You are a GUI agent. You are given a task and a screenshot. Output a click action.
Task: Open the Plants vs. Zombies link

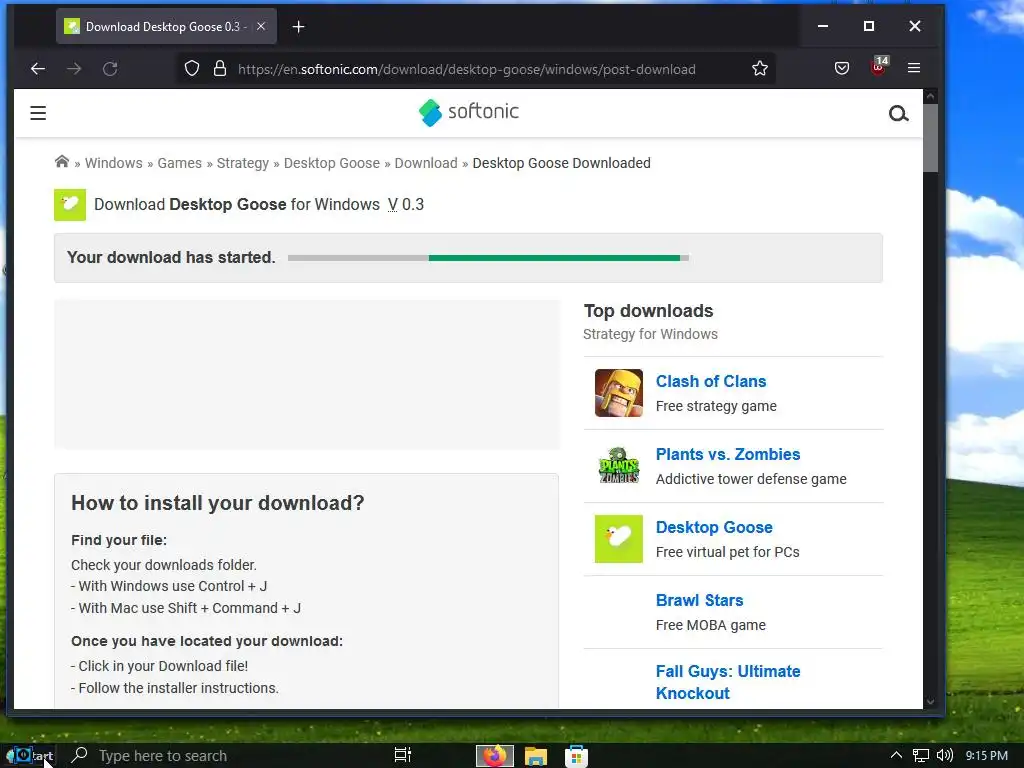pos(728,455)
